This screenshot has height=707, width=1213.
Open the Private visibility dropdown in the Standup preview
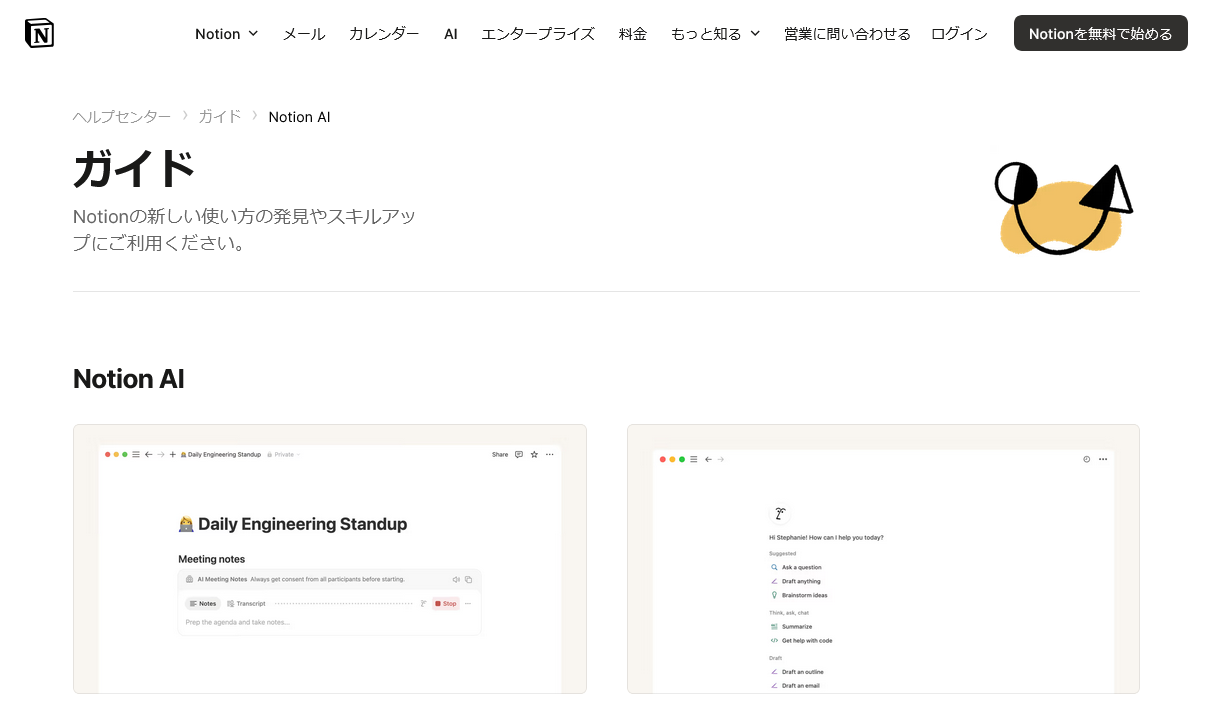tap(285, 454)
